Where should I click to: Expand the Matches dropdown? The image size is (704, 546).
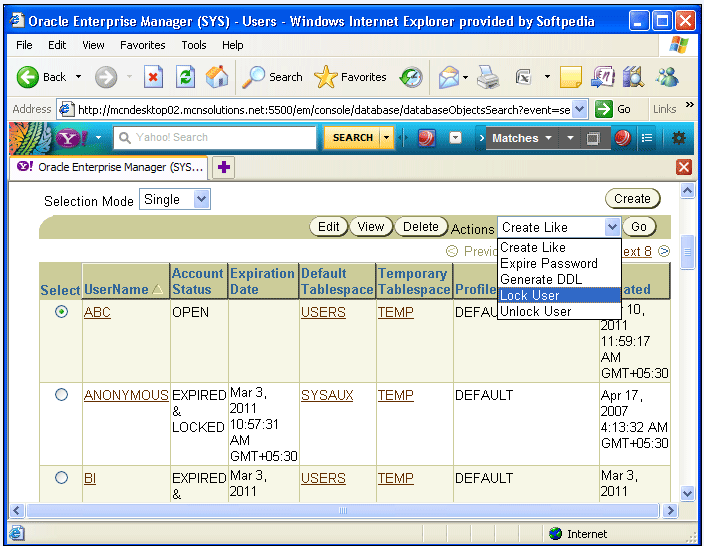tap(548, 138)
